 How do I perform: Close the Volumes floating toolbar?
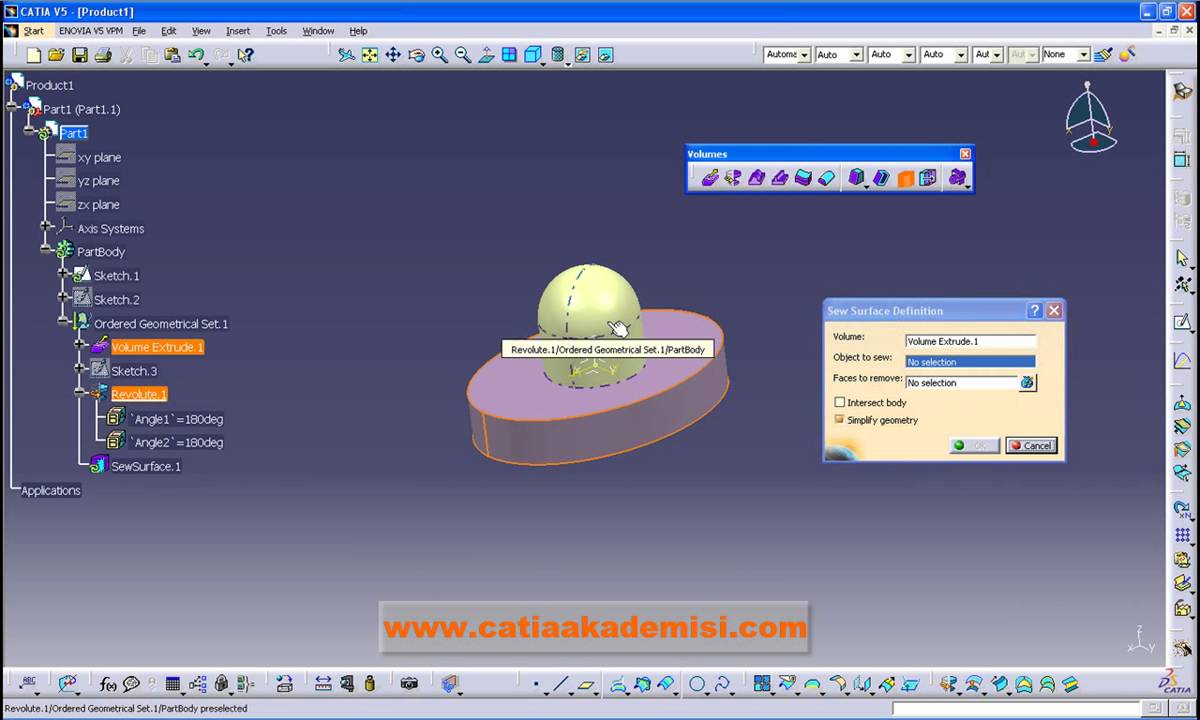[965, 154]
